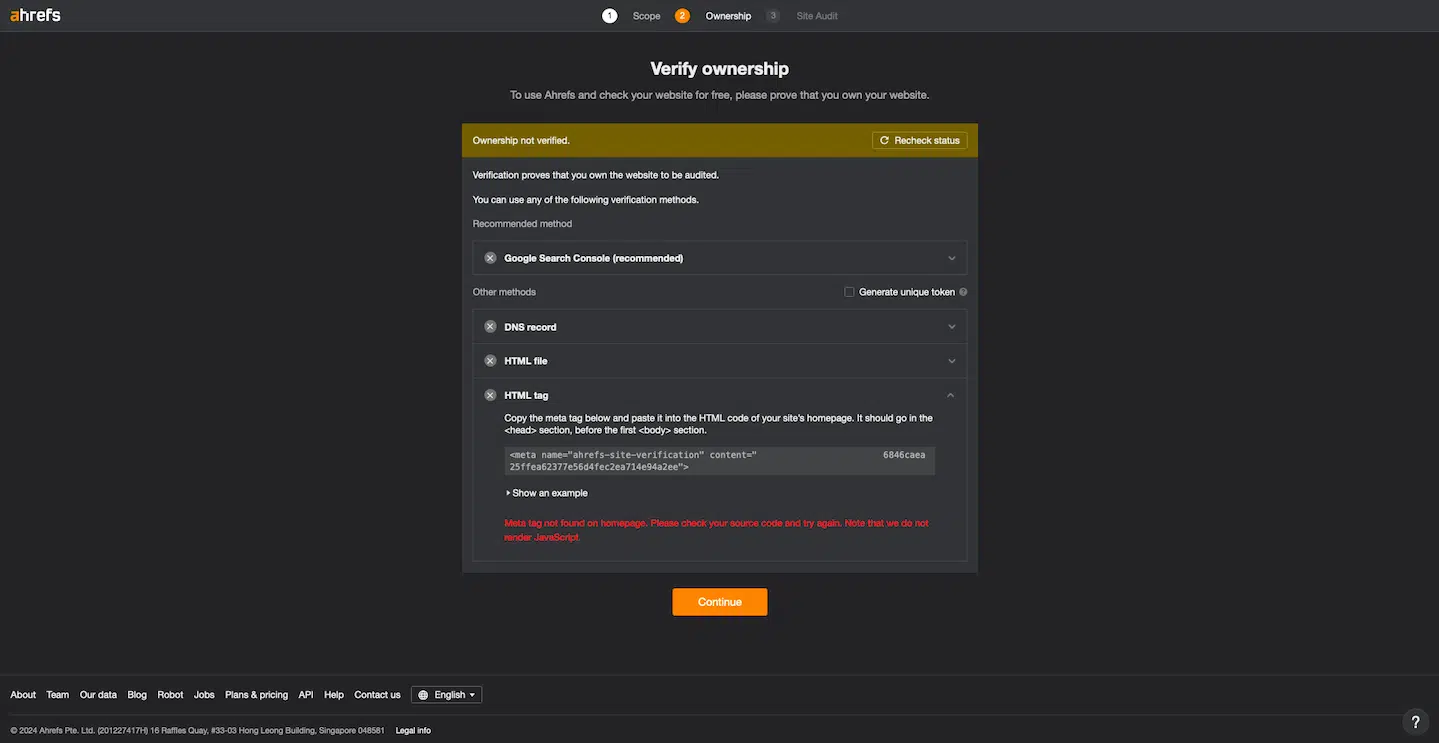The width and height of the screenshot is (1439, 743).
Task: Click the meta tag verification code box
Action: 720,461
